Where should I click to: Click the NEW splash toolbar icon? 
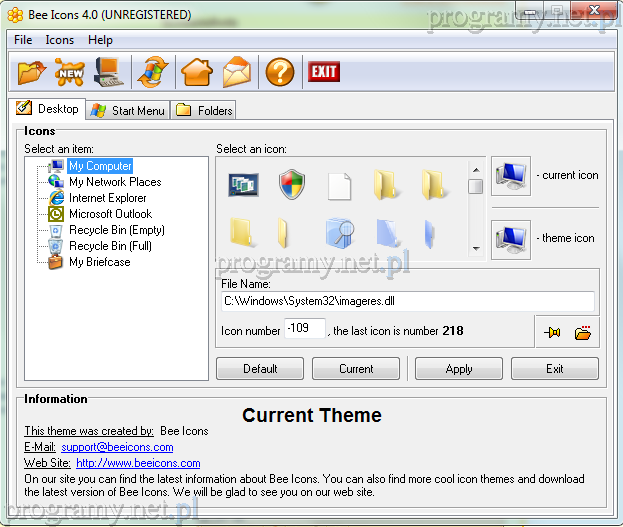point(70,72)
